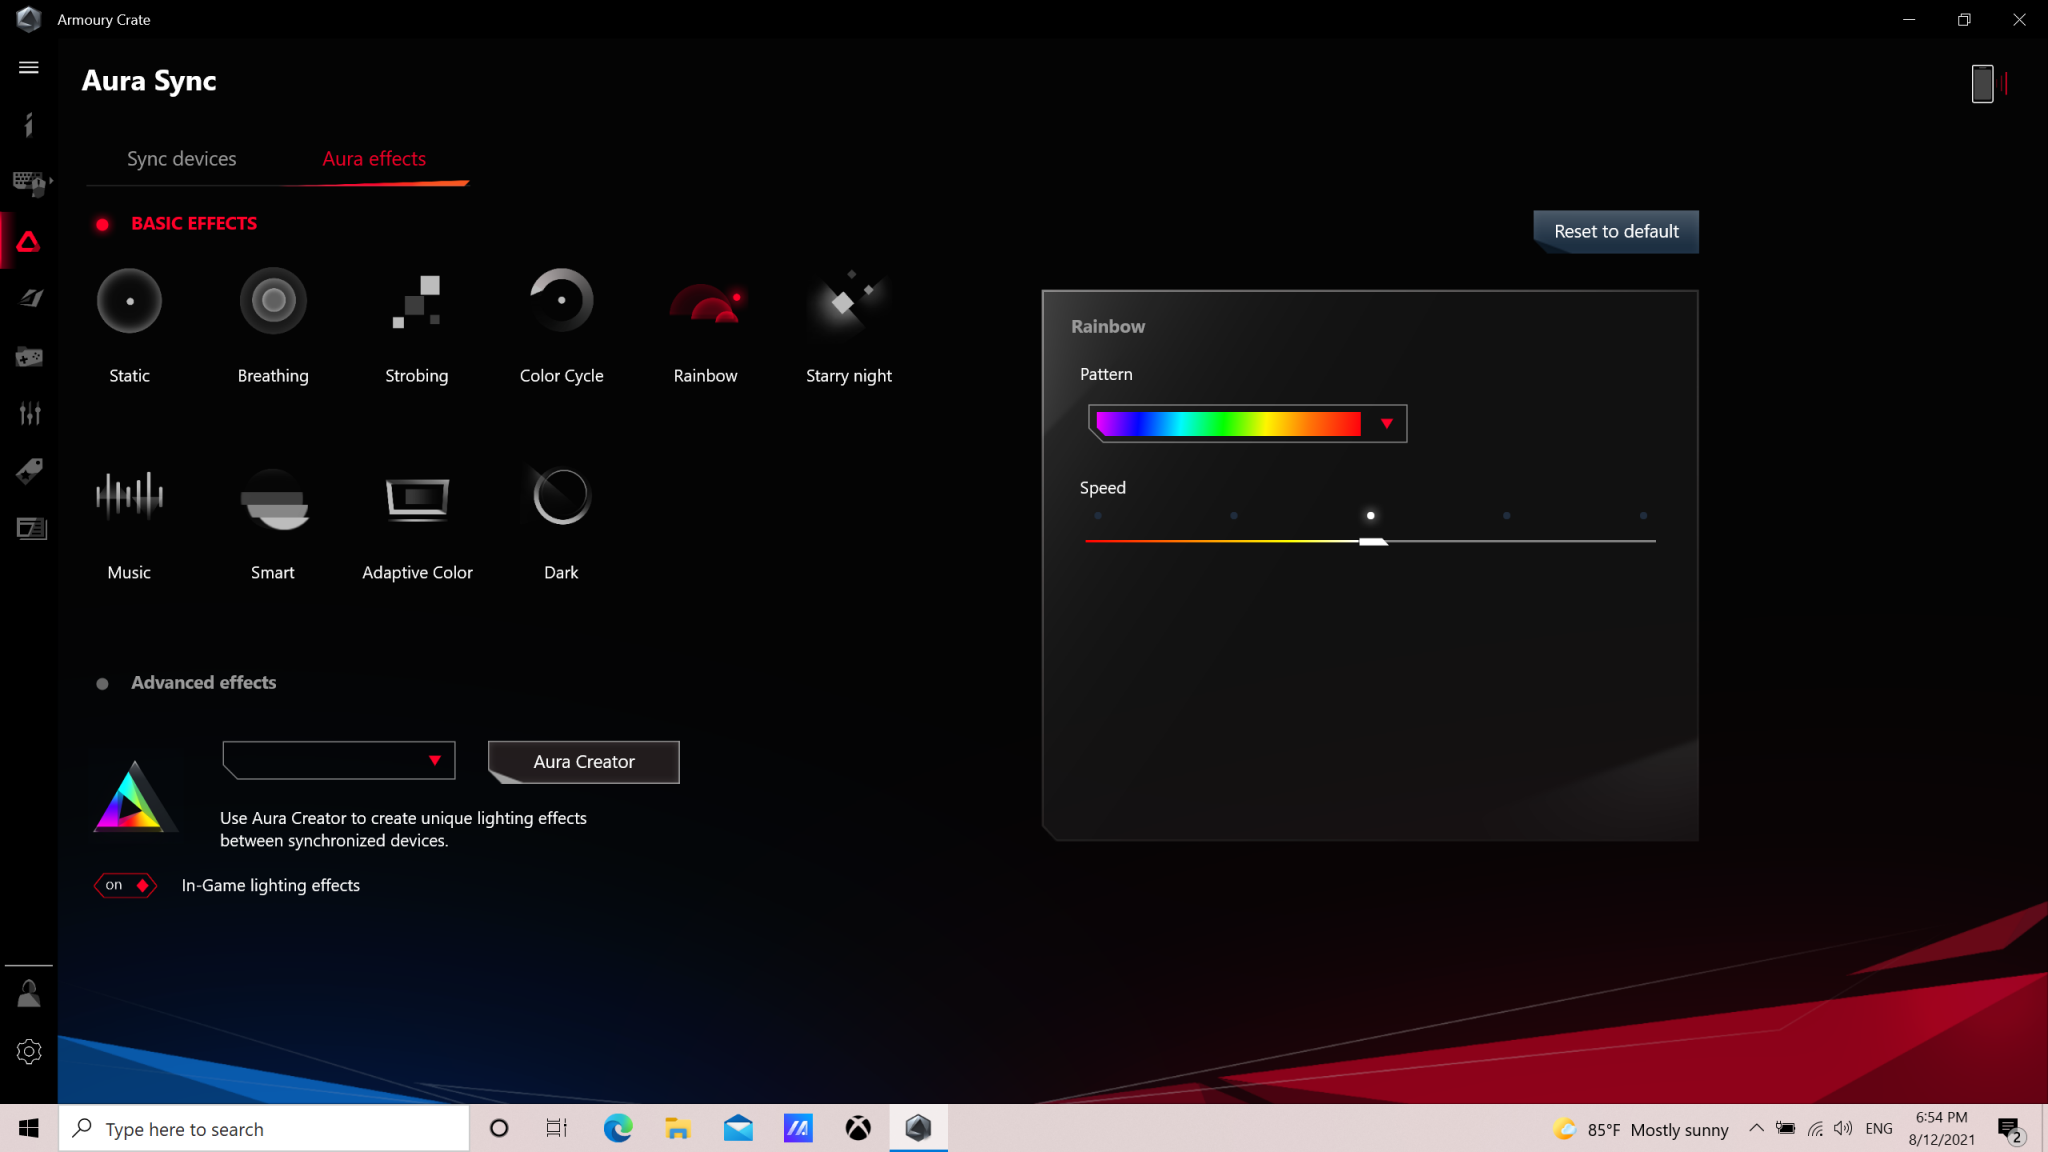
Task: Open MyASUS app from taskbar
Action: pyautogui.click(x=798, y=1129)
